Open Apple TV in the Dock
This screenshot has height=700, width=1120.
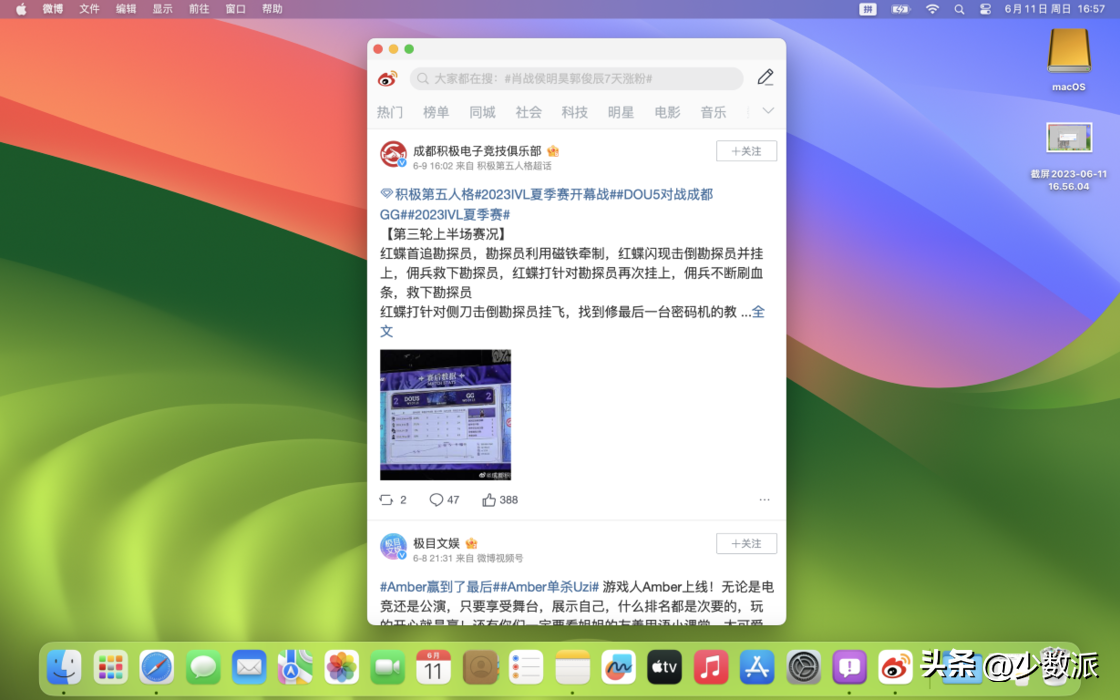click(x=664, y=667)
